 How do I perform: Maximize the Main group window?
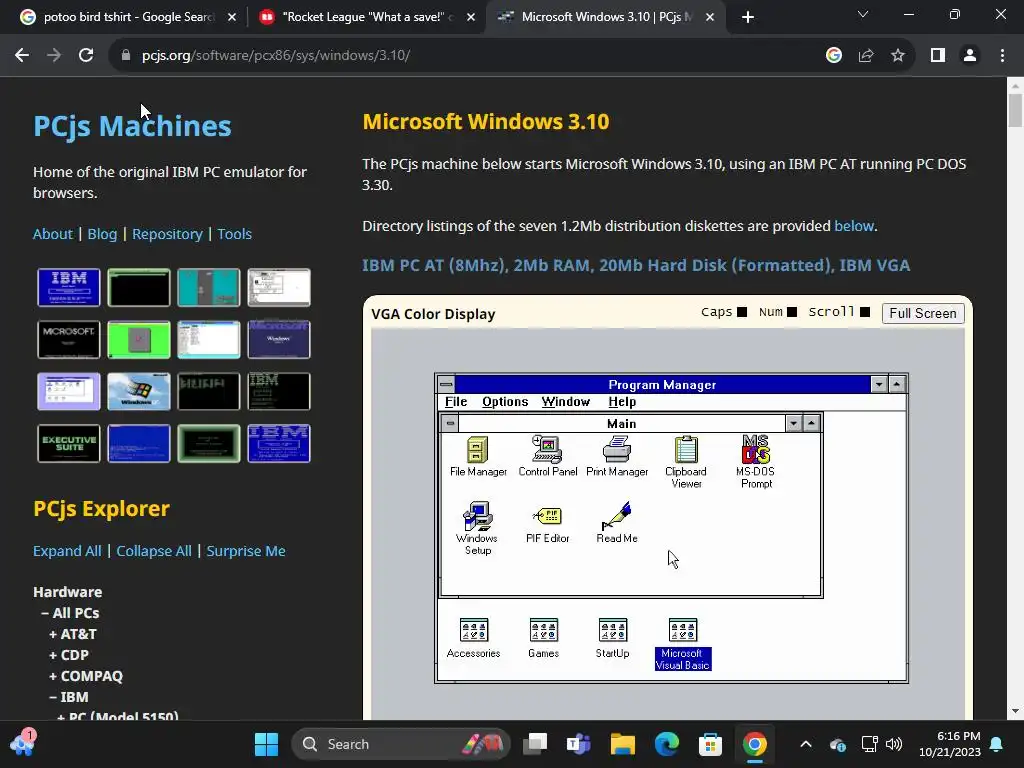coord(811,423)
